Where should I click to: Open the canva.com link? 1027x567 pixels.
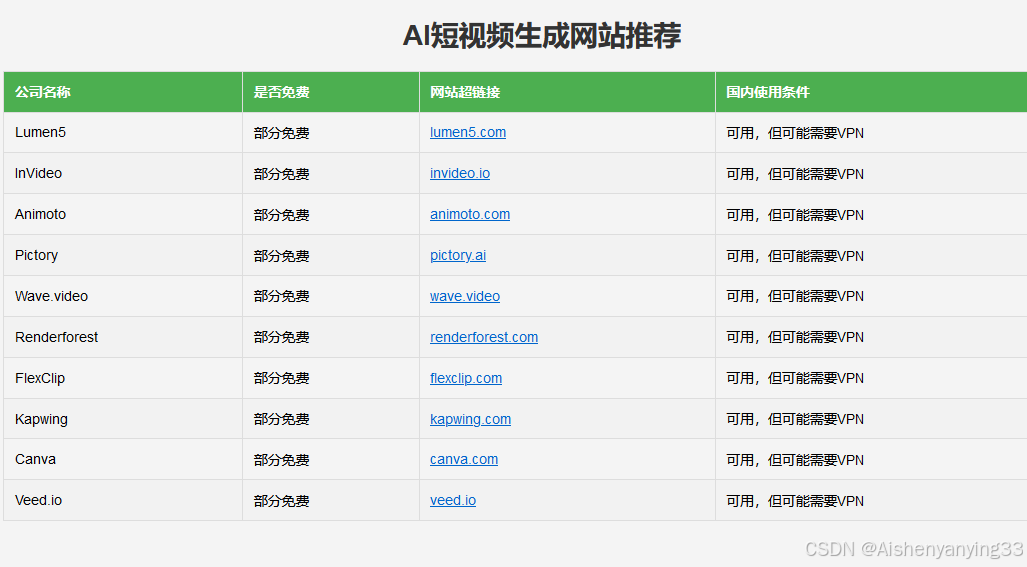464,460
